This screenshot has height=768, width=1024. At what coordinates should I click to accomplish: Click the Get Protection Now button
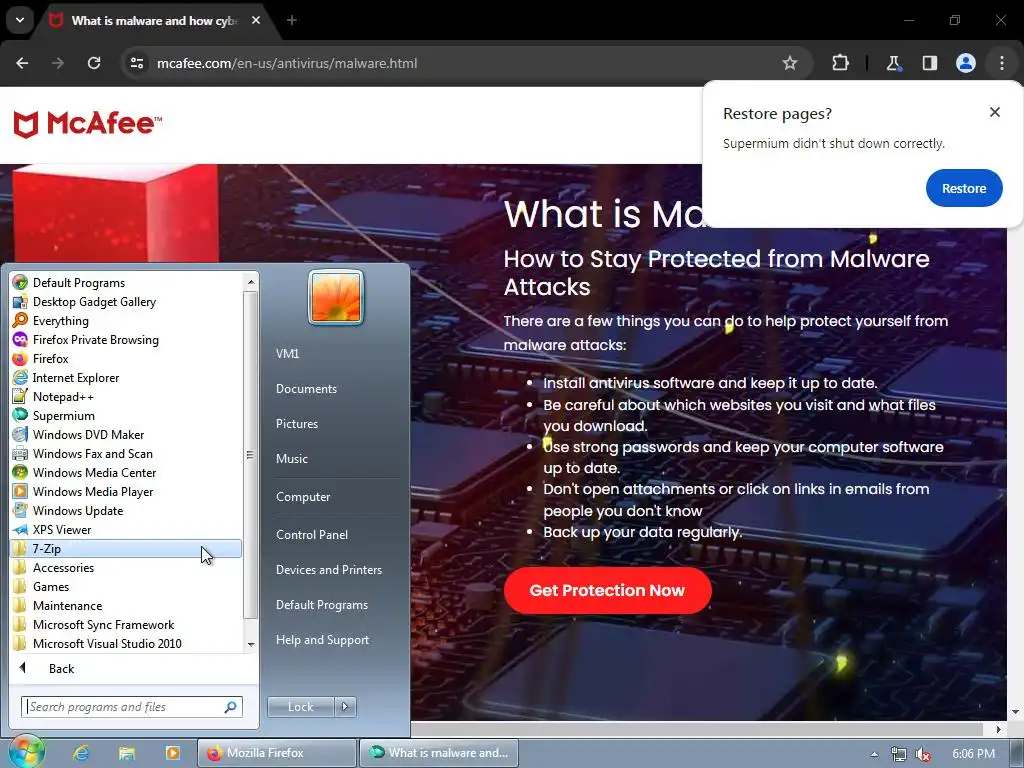(607, 590)
